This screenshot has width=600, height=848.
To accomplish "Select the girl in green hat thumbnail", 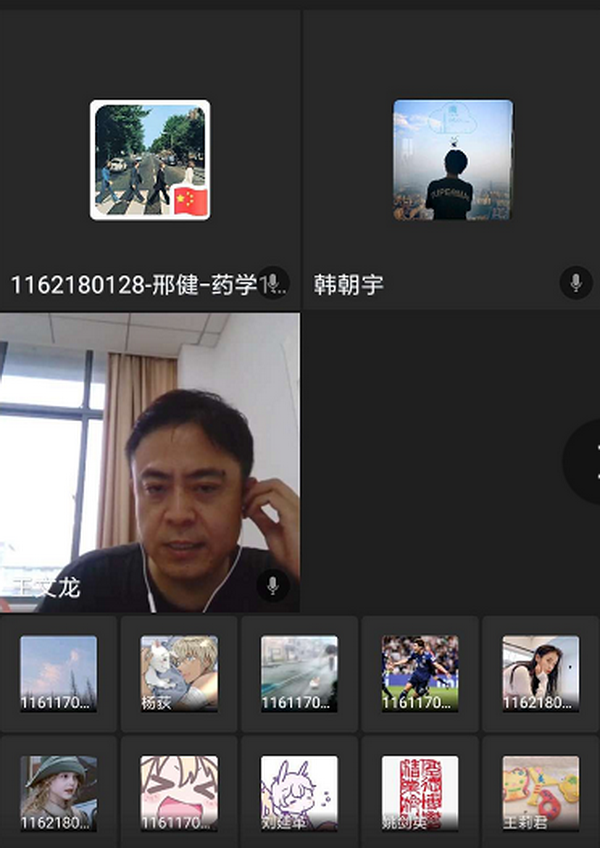I will click(x=59, y=793).
